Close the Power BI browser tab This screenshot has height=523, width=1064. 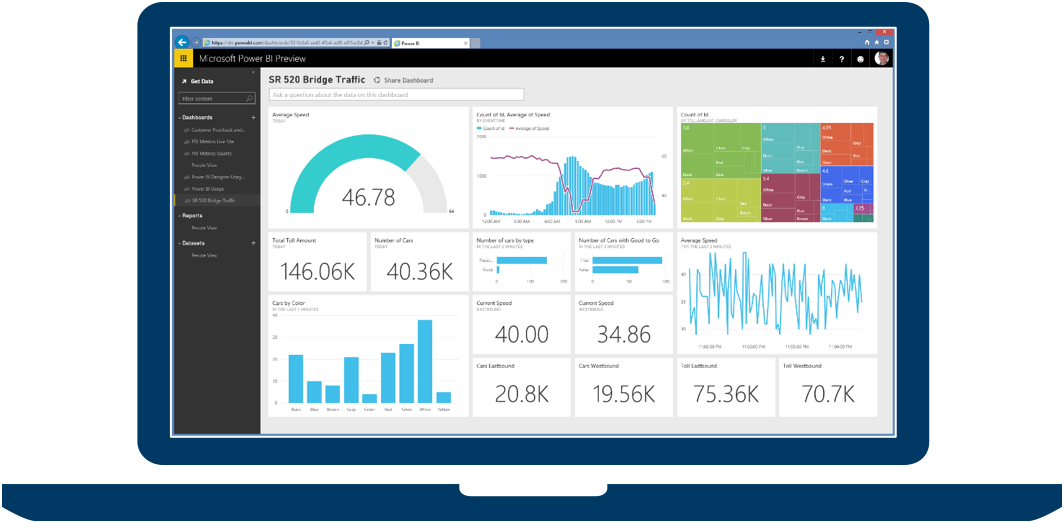click(x=466, y=43)
